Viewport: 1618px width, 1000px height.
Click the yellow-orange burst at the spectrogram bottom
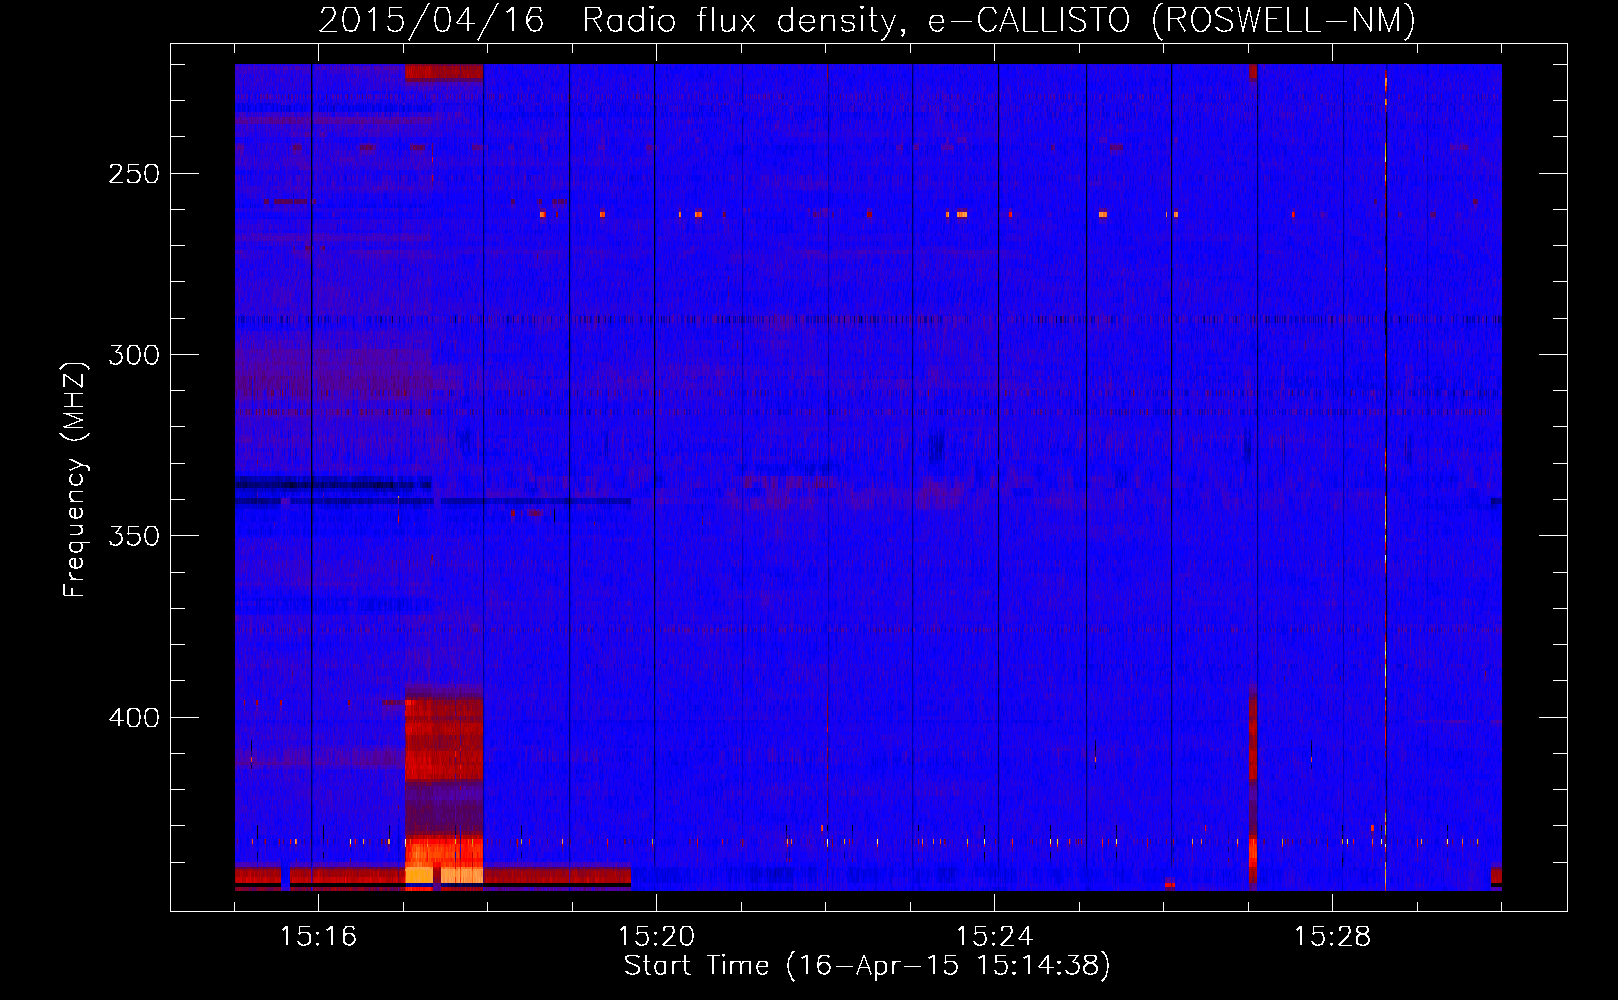pyautogui.click(x=444, y=861)
